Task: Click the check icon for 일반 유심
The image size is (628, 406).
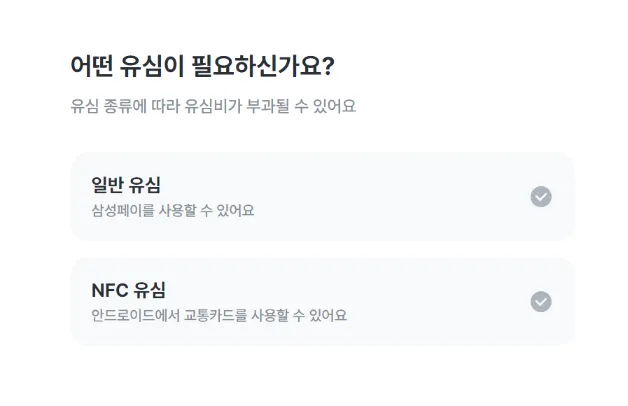Action: click(541, 196)
